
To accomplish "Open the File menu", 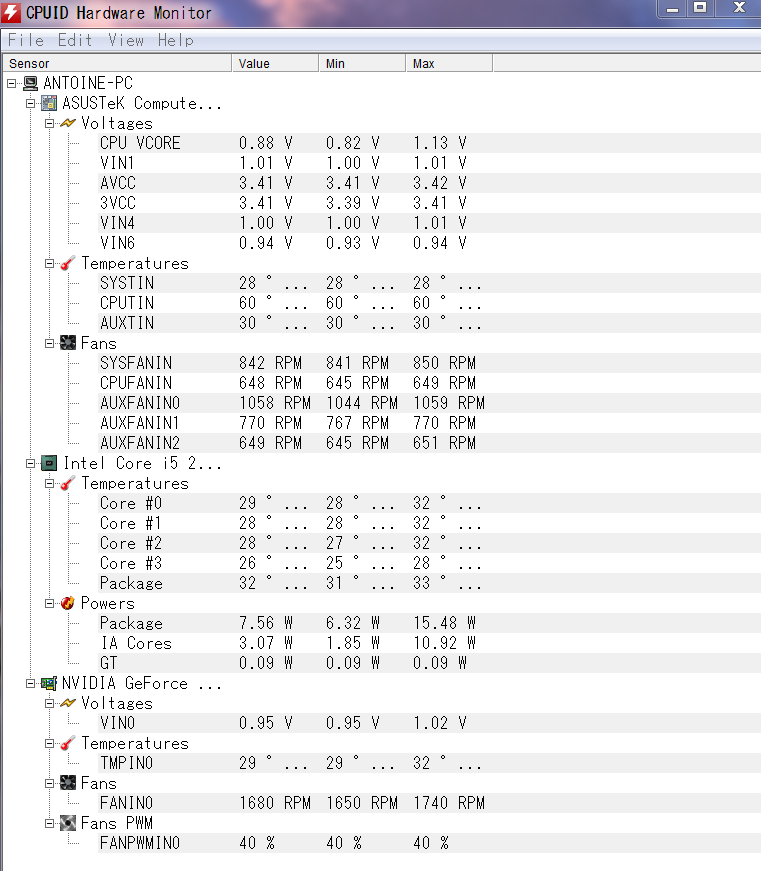I will click(x=26, y=40).
